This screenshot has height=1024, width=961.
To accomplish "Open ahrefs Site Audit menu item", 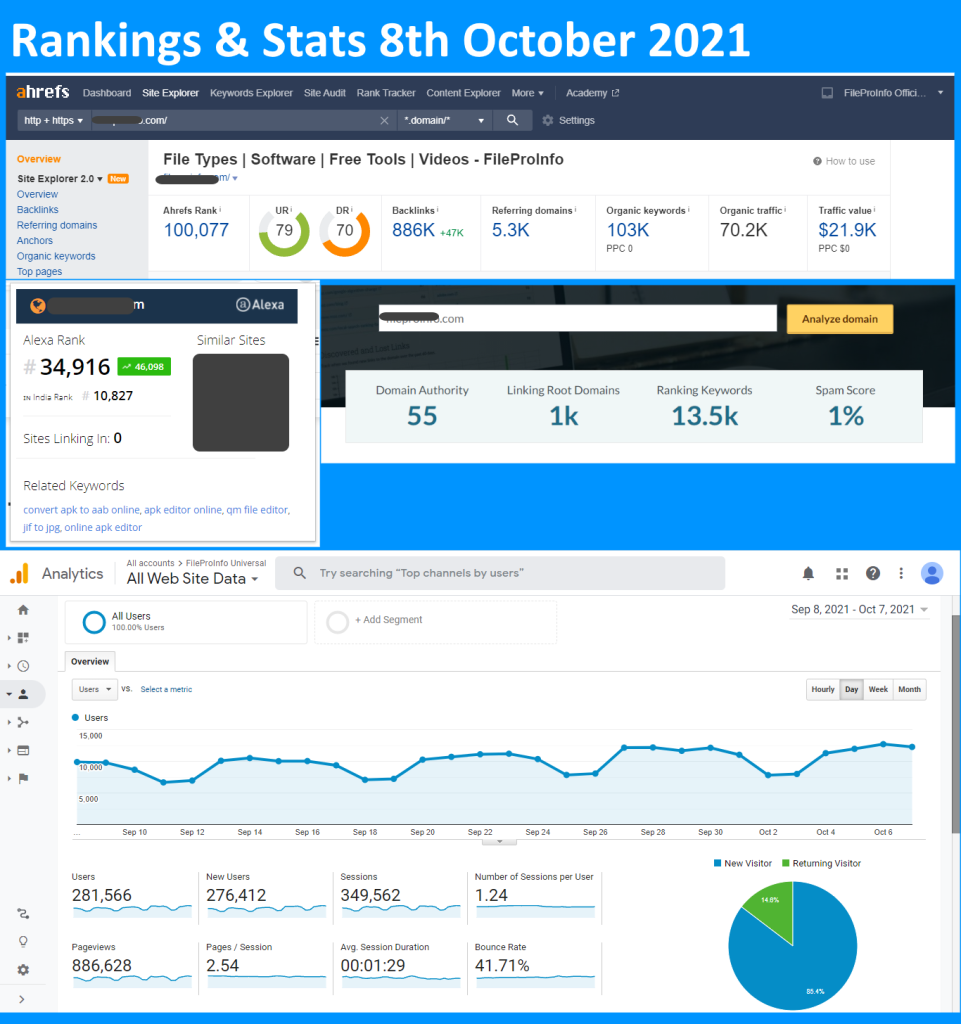I will (x=324, y=93).
